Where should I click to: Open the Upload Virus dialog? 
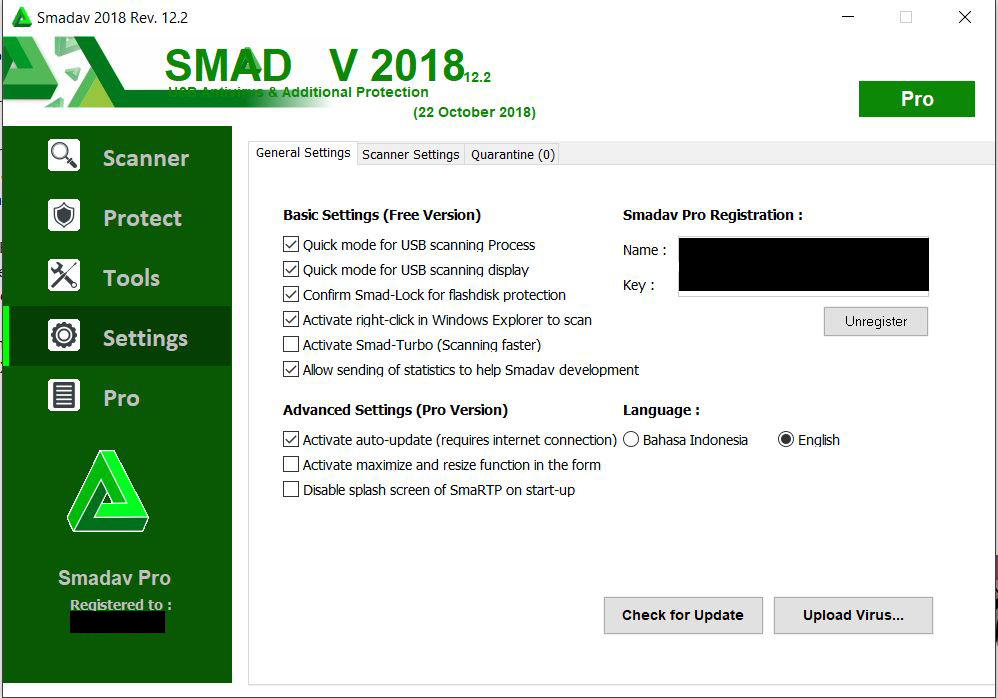tap(852, 615)
